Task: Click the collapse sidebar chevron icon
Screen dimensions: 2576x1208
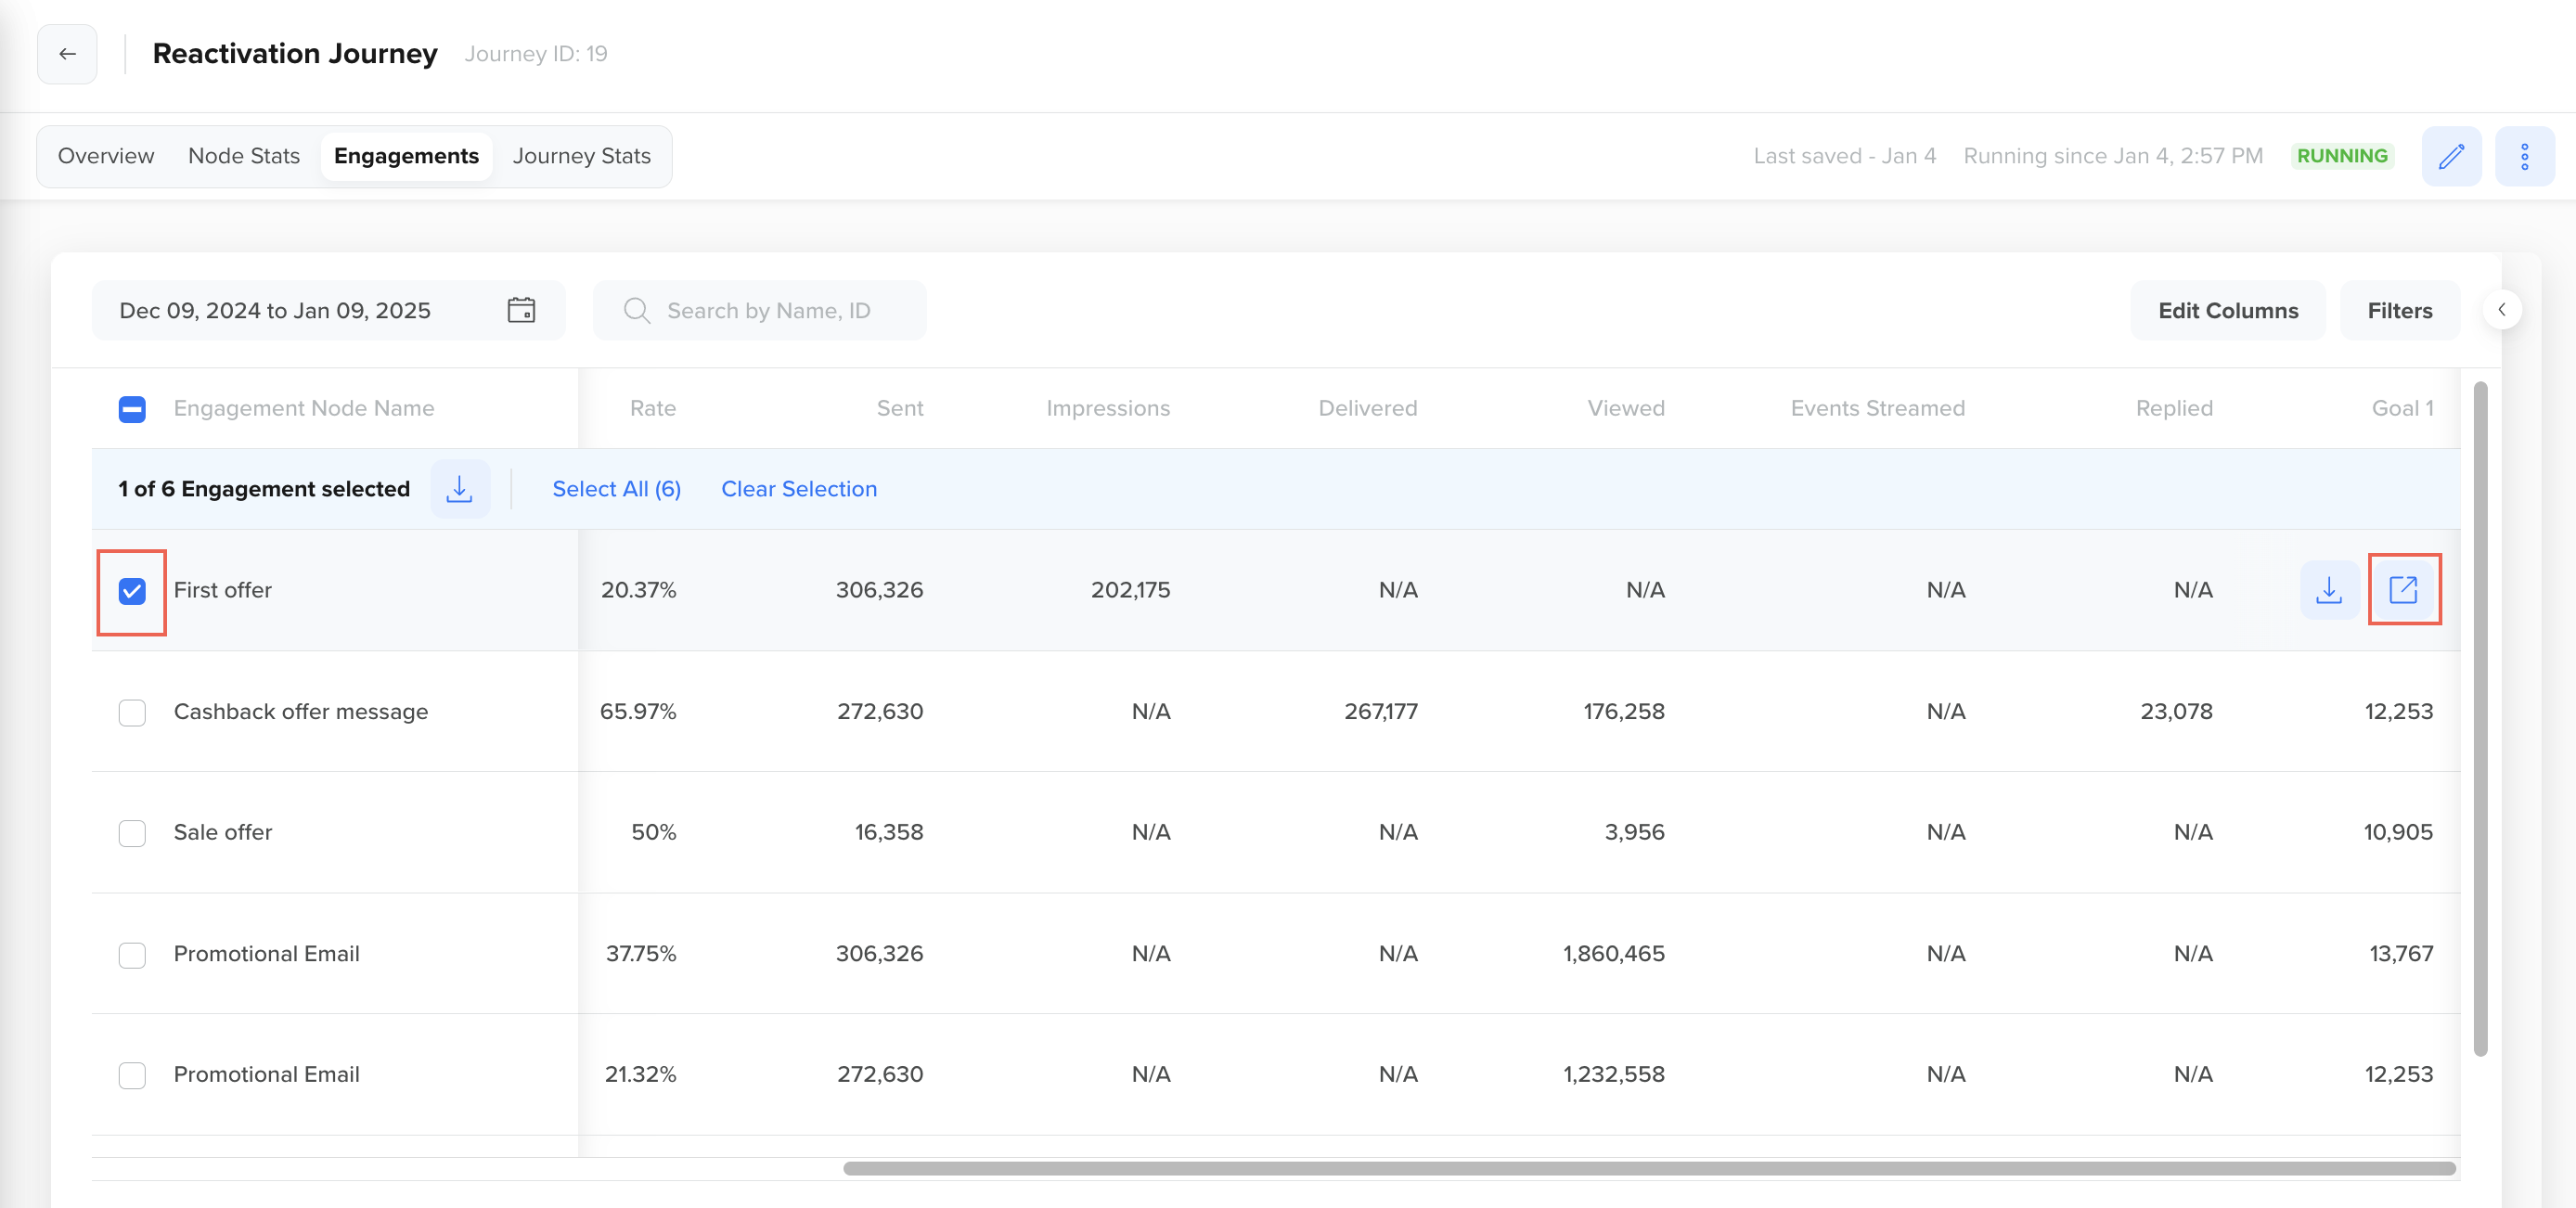Action: pos(2502,309)
